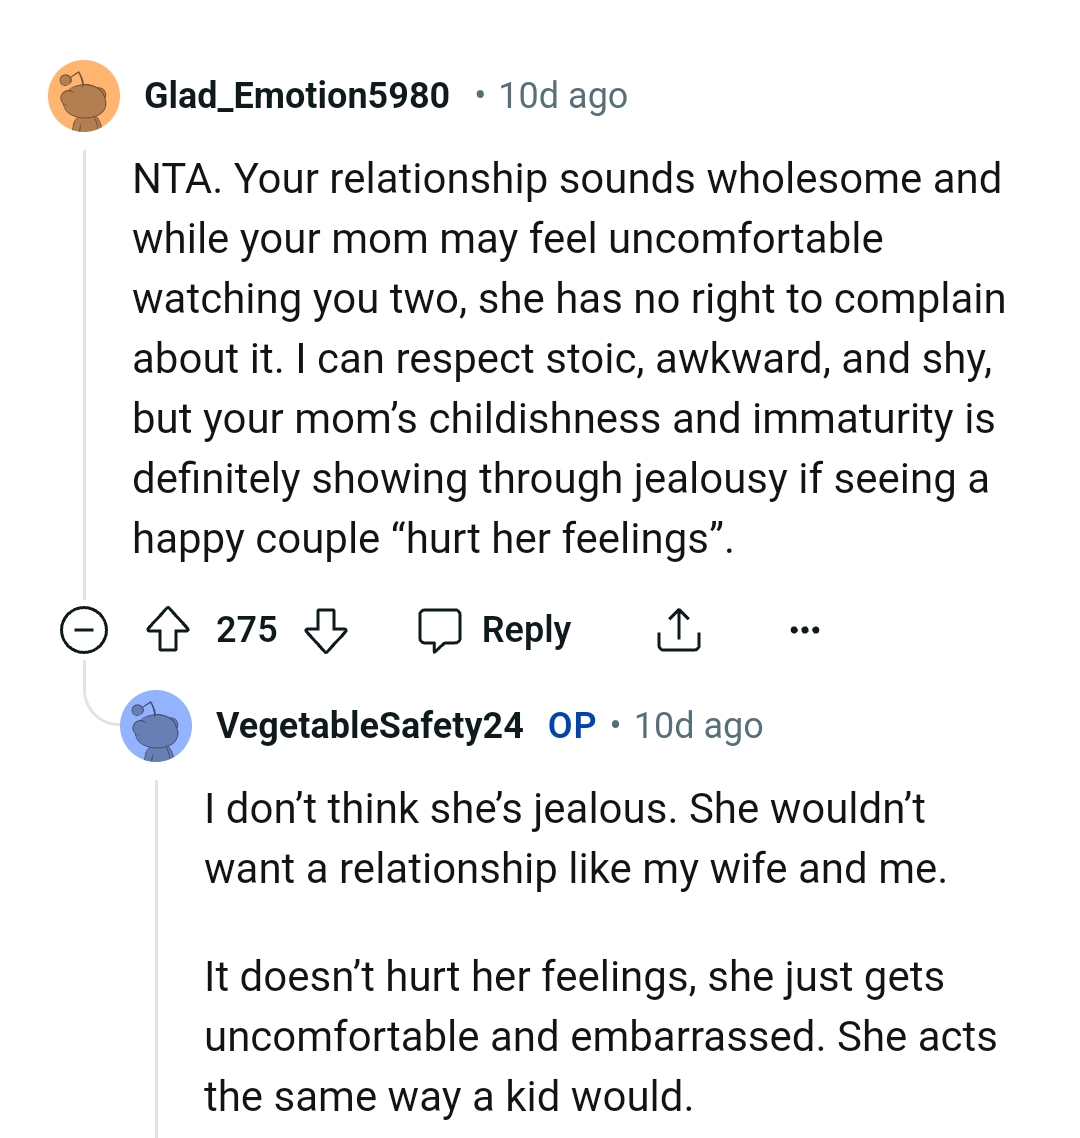Click OP reply's vertical thread line

pos(157,950)
